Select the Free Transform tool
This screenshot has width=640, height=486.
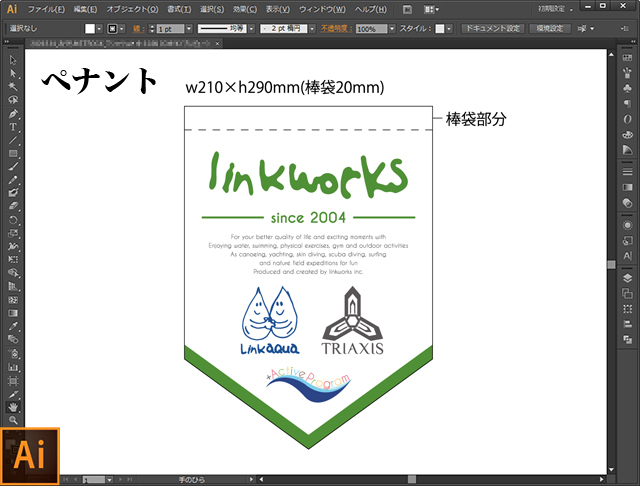pyautogui.click(x=13, y=260)
